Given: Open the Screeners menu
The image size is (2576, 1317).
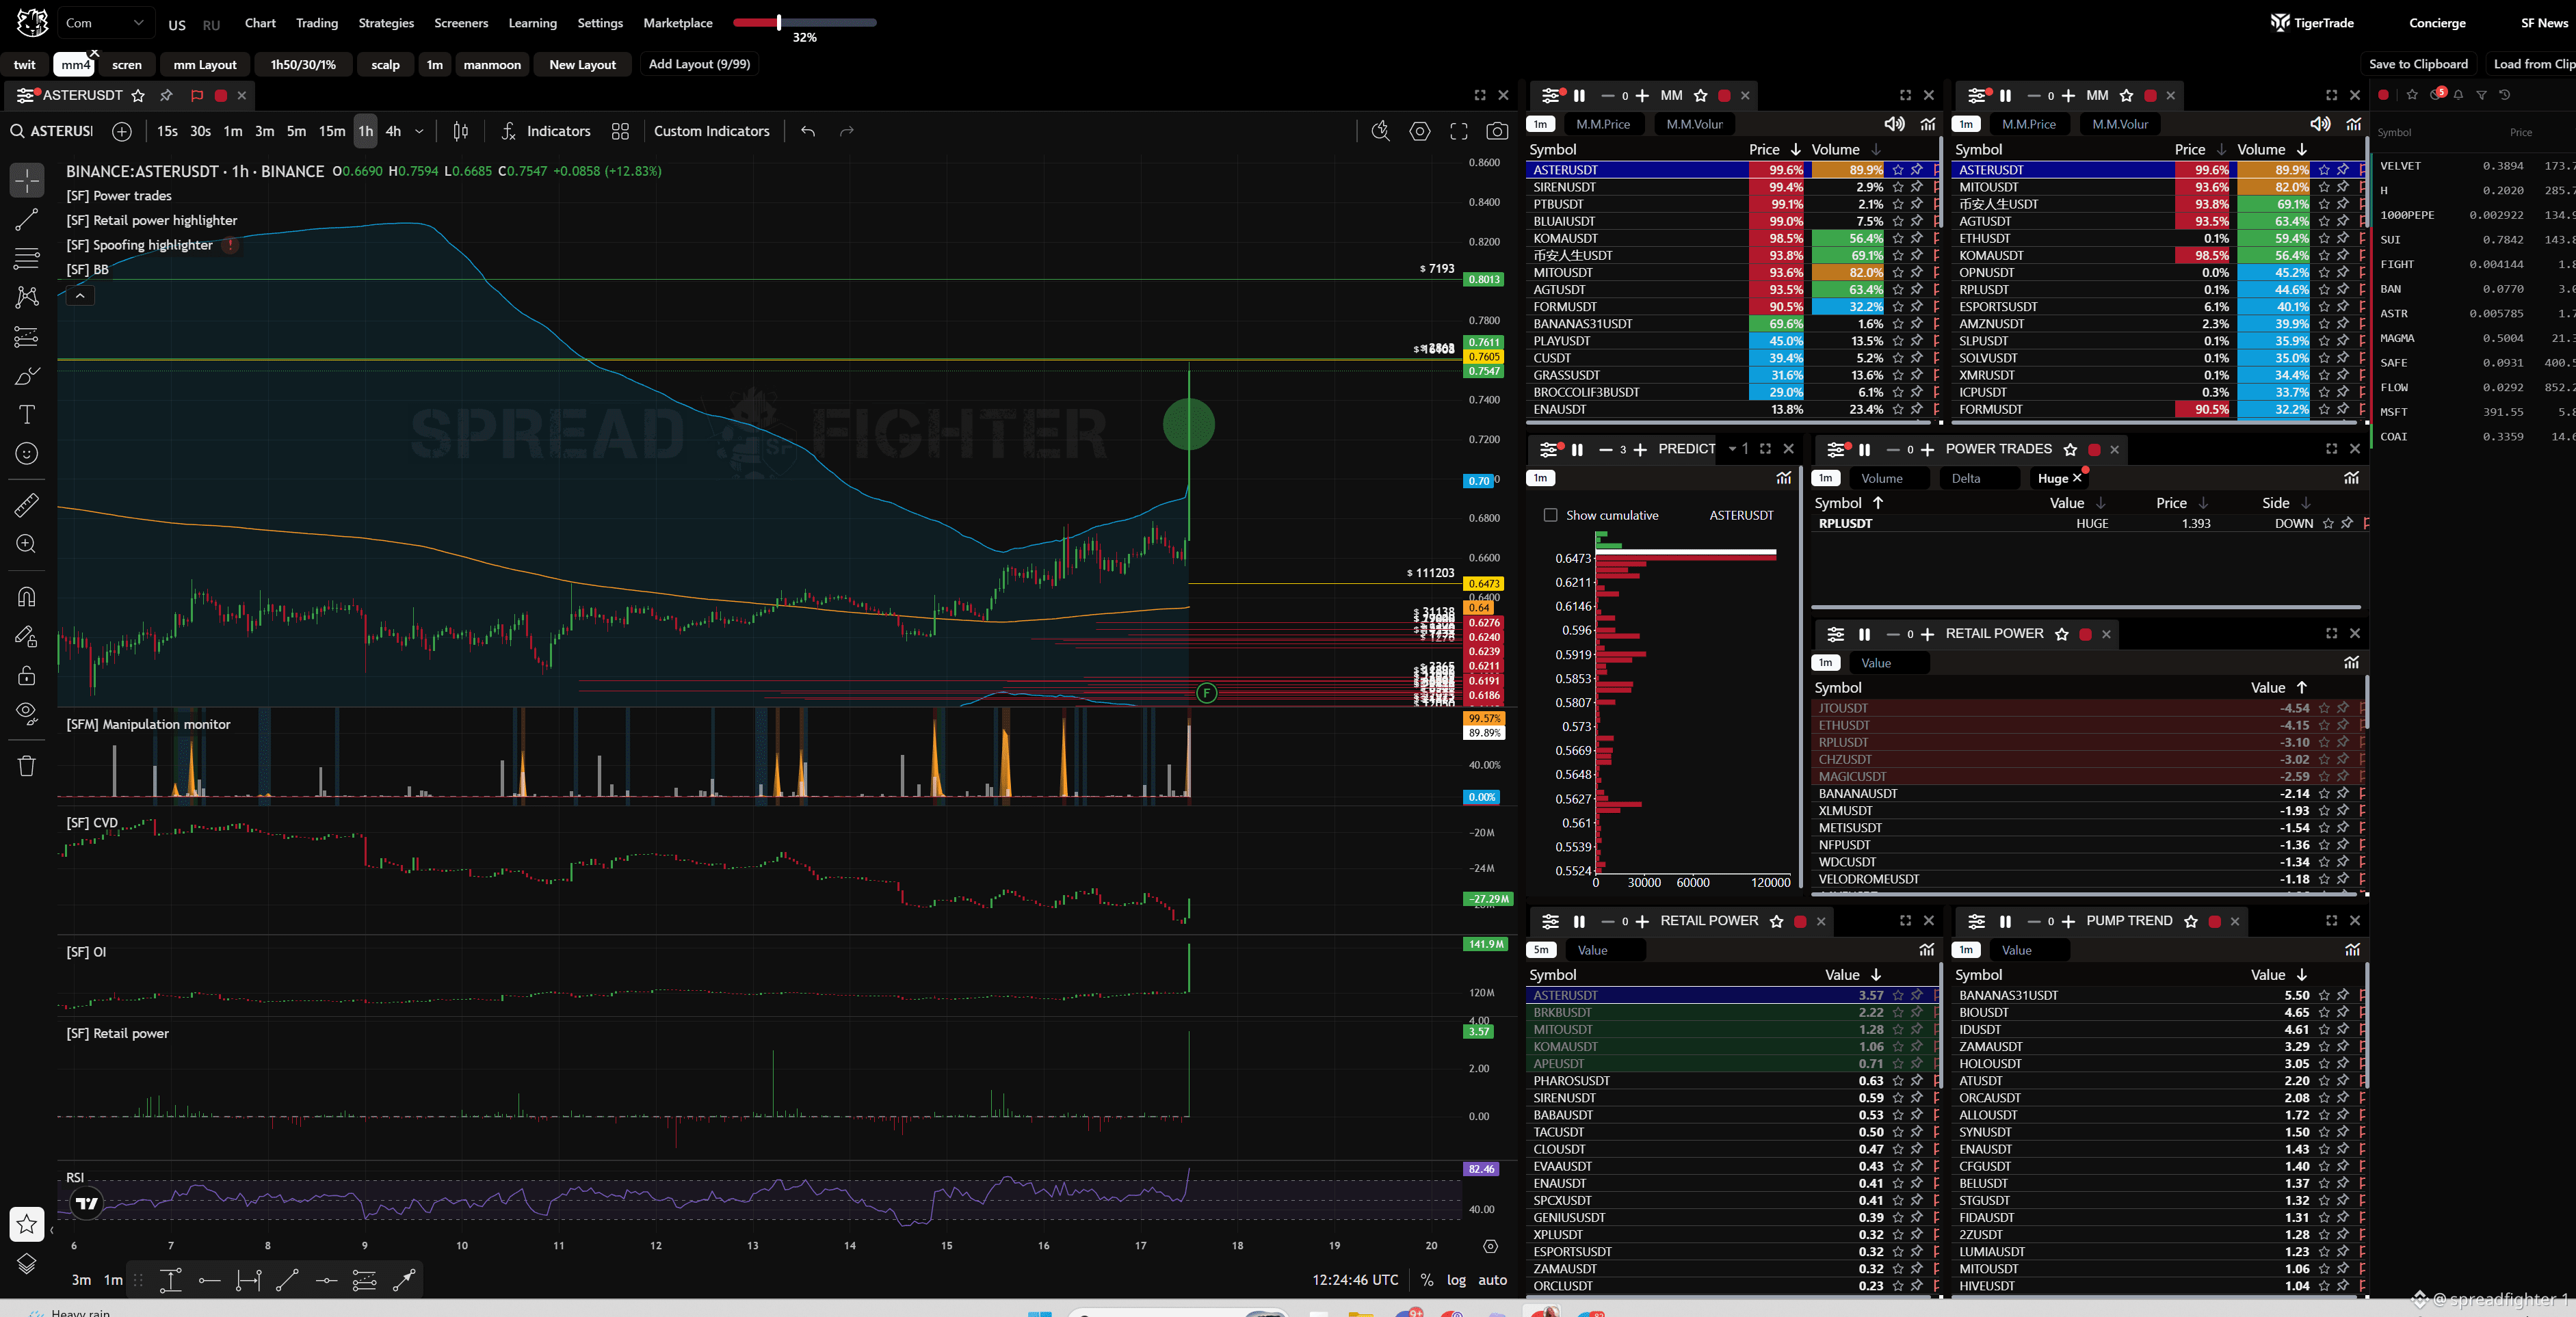Looking at the screenshot, I should pyautogui.click(x=461, y=23).
